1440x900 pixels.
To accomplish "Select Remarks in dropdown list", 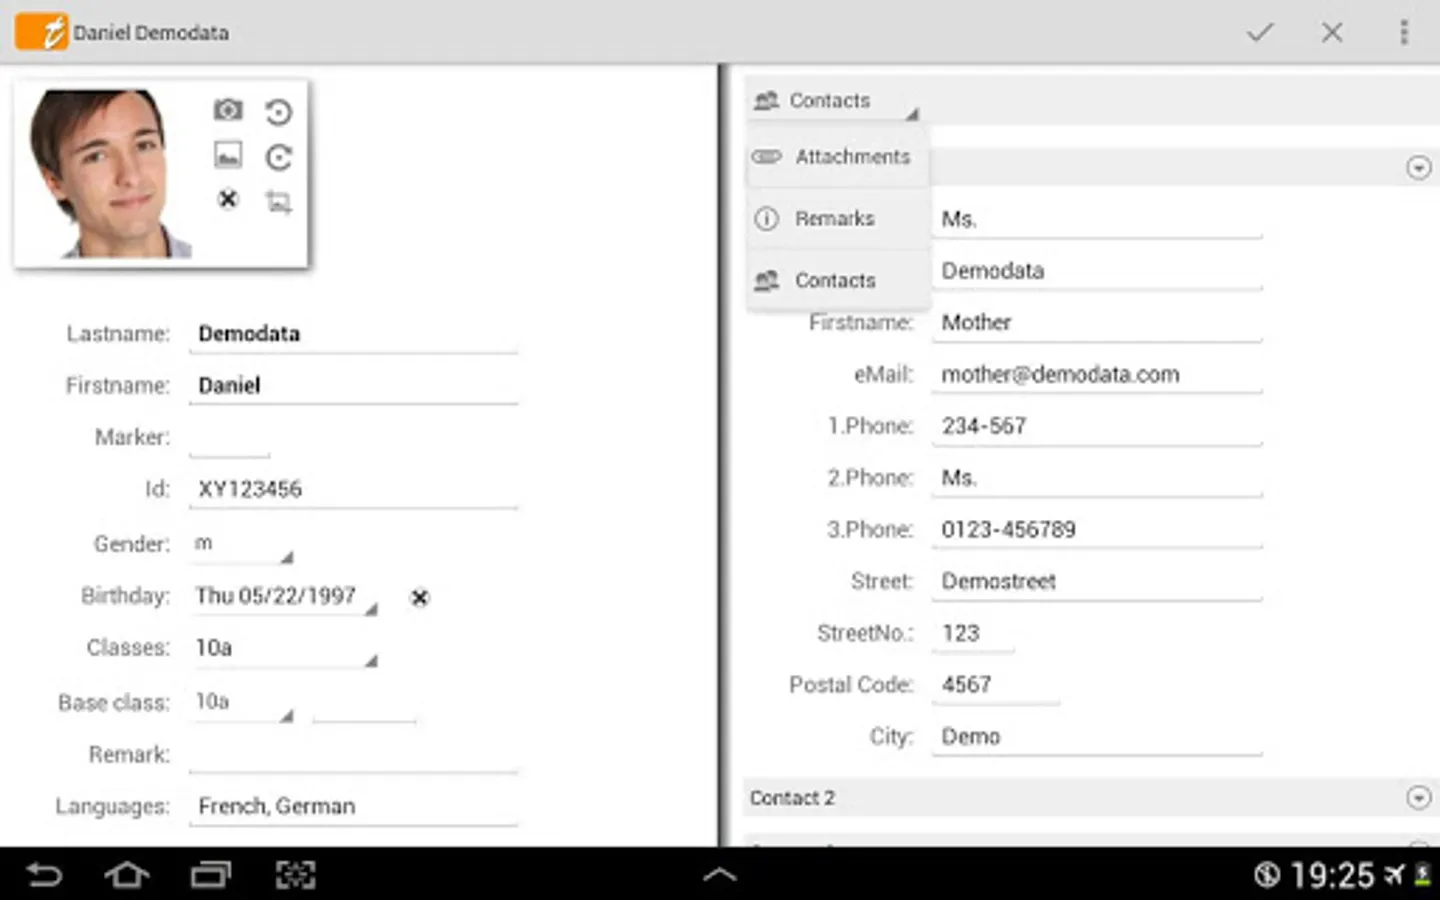I will tap(838, 219).
